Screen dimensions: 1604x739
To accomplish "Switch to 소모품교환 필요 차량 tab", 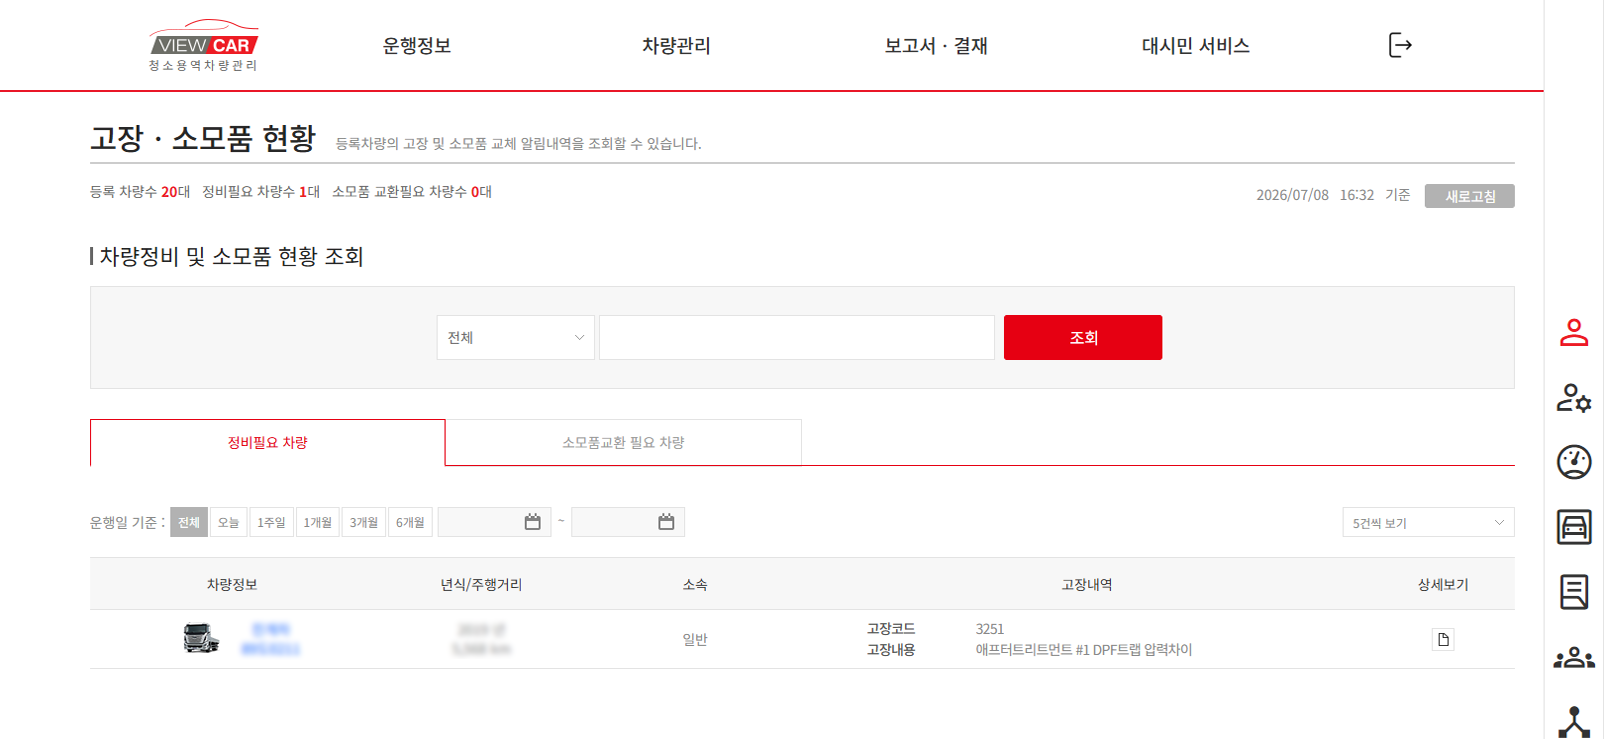I will tap(623, 442).
